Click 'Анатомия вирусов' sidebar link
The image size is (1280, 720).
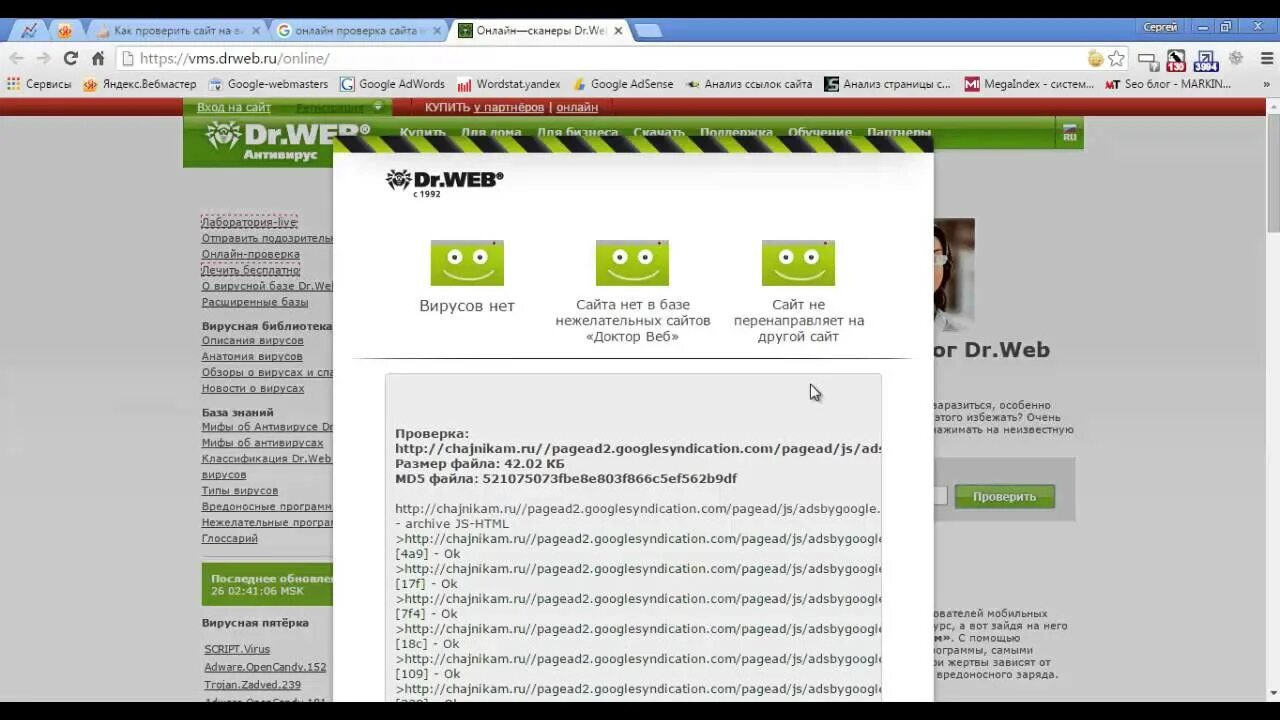point(252,356)
